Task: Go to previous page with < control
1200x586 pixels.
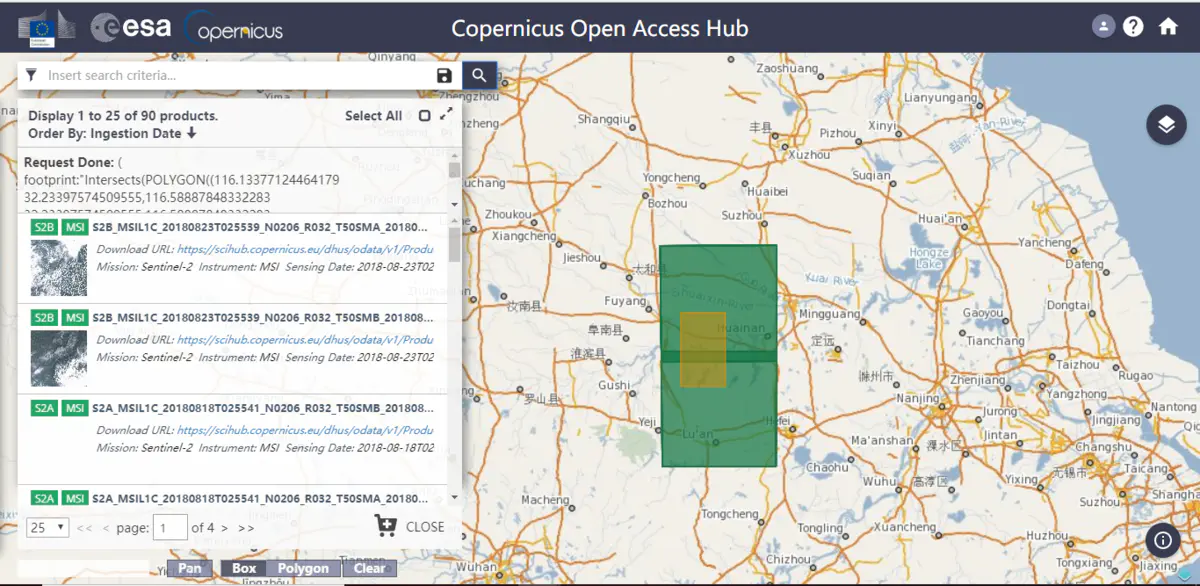Action: pos(106,528)
